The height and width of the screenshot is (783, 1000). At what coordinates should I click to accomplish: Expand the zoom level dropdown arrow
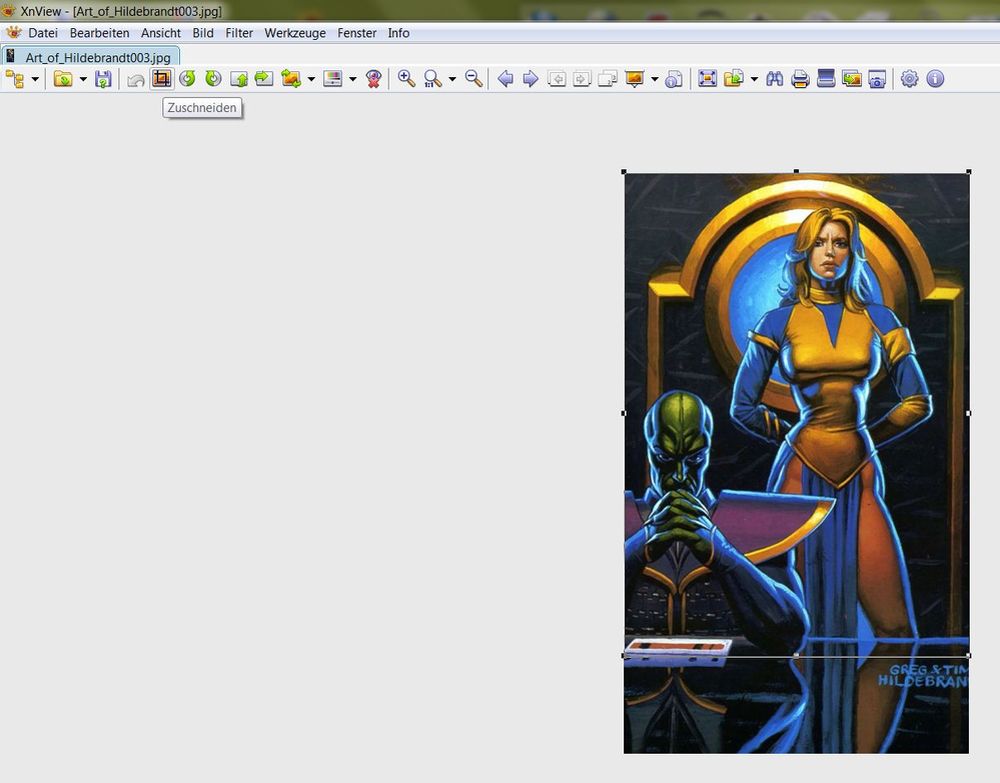coord(452,79)
